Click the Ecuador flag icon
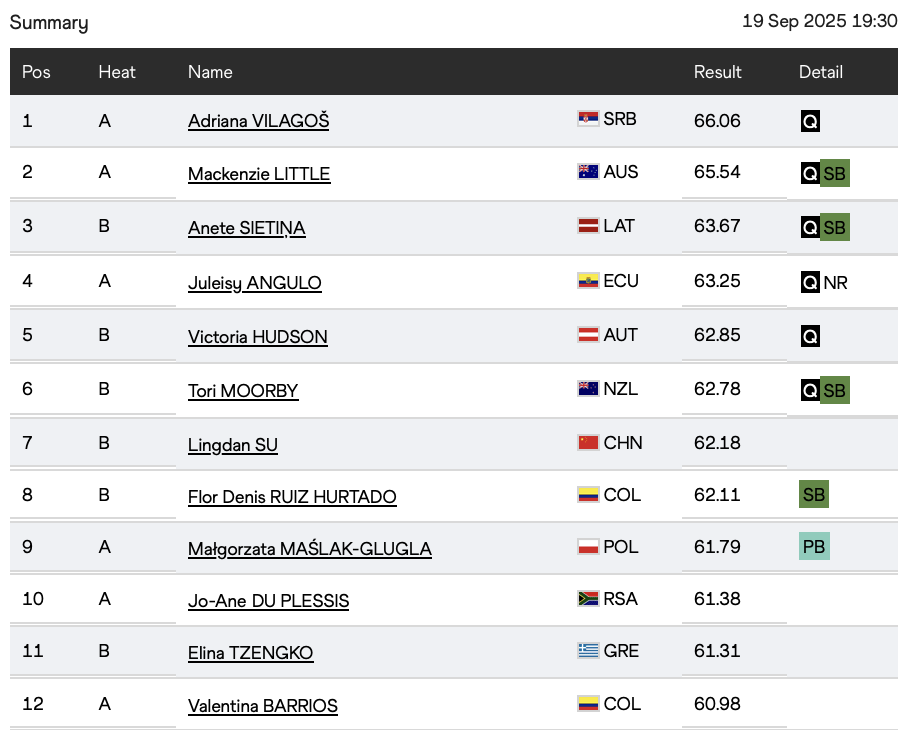 [588, 281]
